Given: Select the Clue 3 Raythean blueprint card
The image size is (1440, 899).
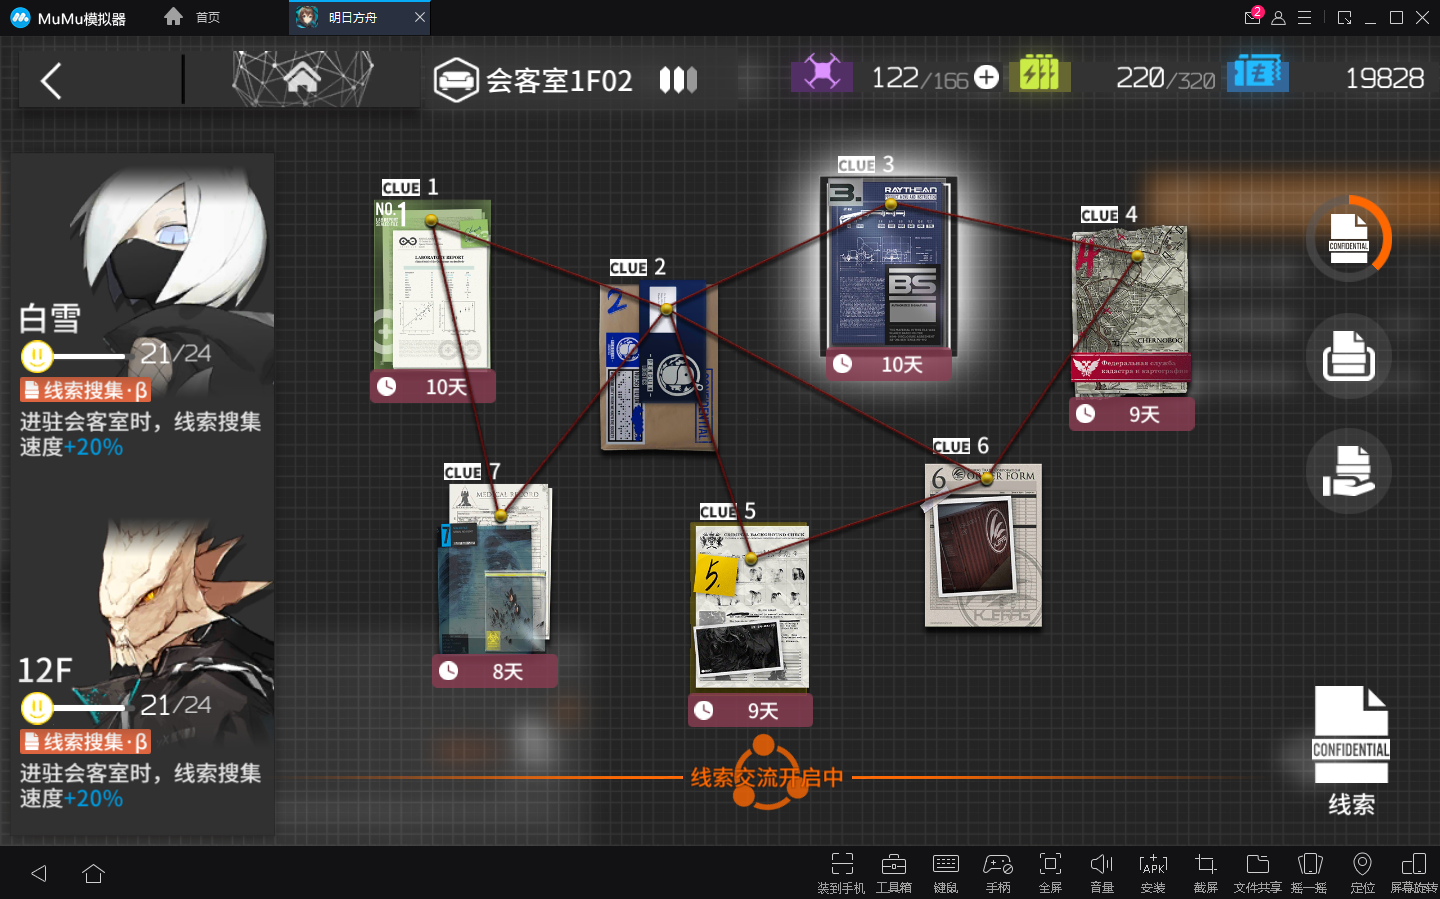Looking at the screenshot, I should point(889,266).
